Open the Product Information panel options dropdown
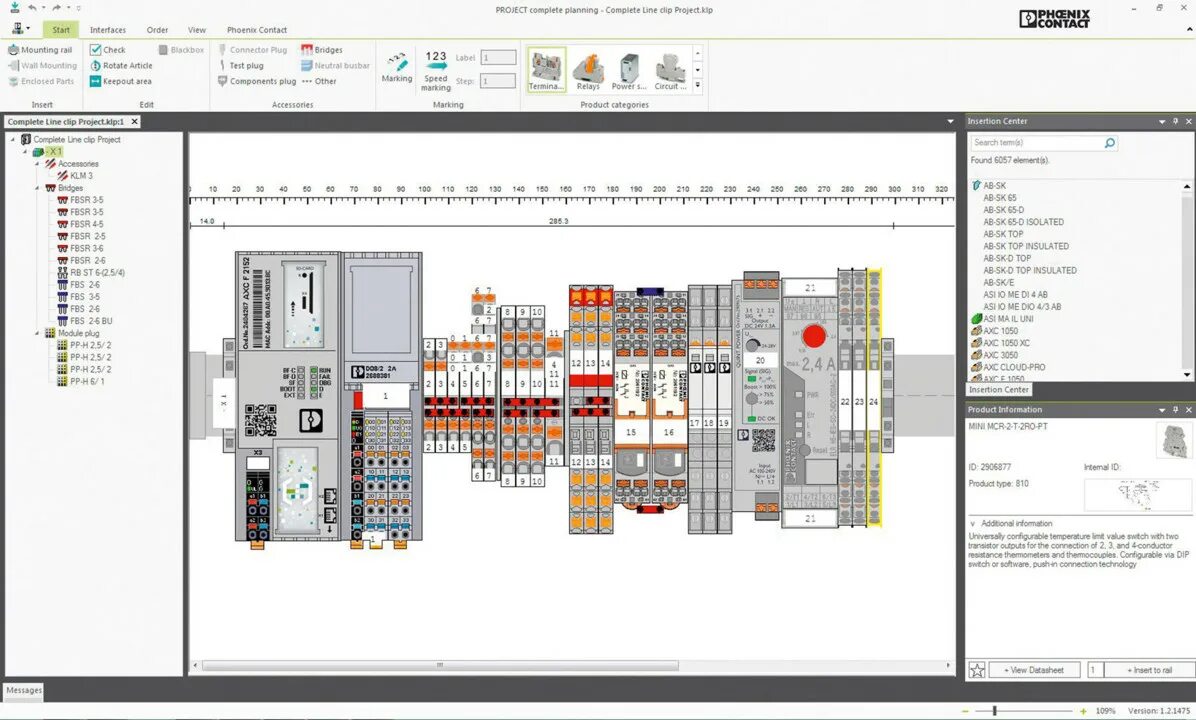The height and width of the screenshot is (720, 1196). [1162, 410]
